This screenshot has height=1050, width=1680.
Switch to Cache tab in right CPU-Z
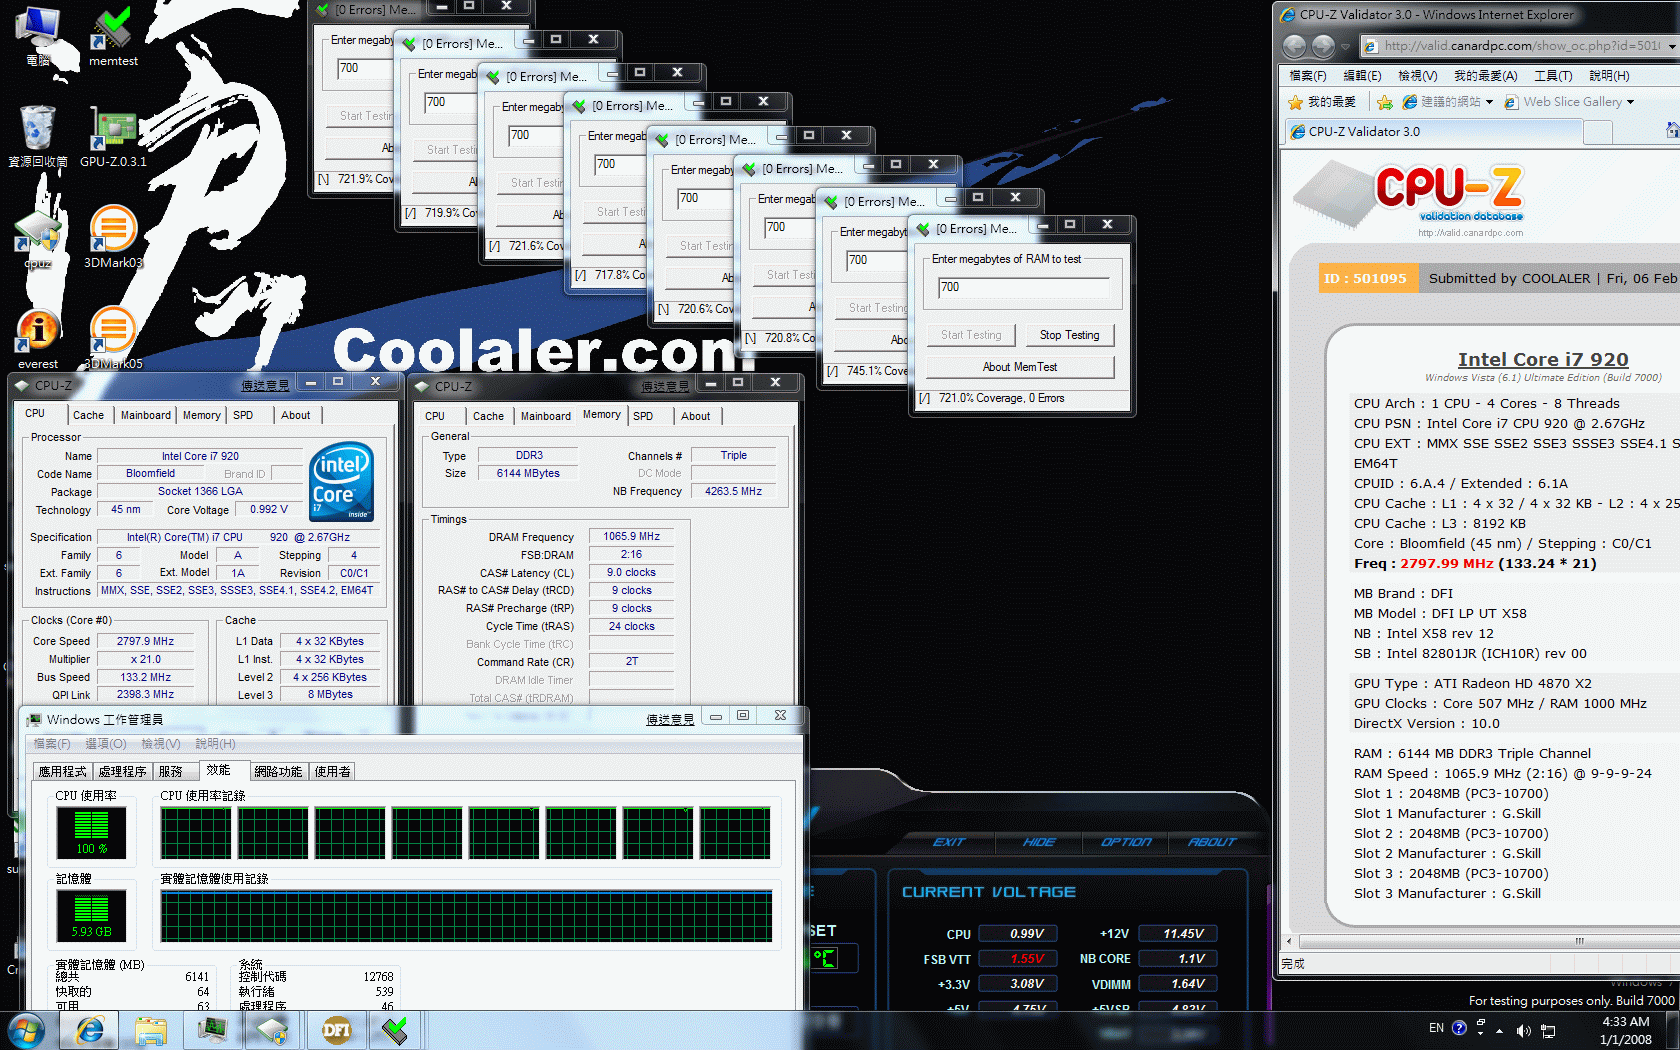(488, 416)
